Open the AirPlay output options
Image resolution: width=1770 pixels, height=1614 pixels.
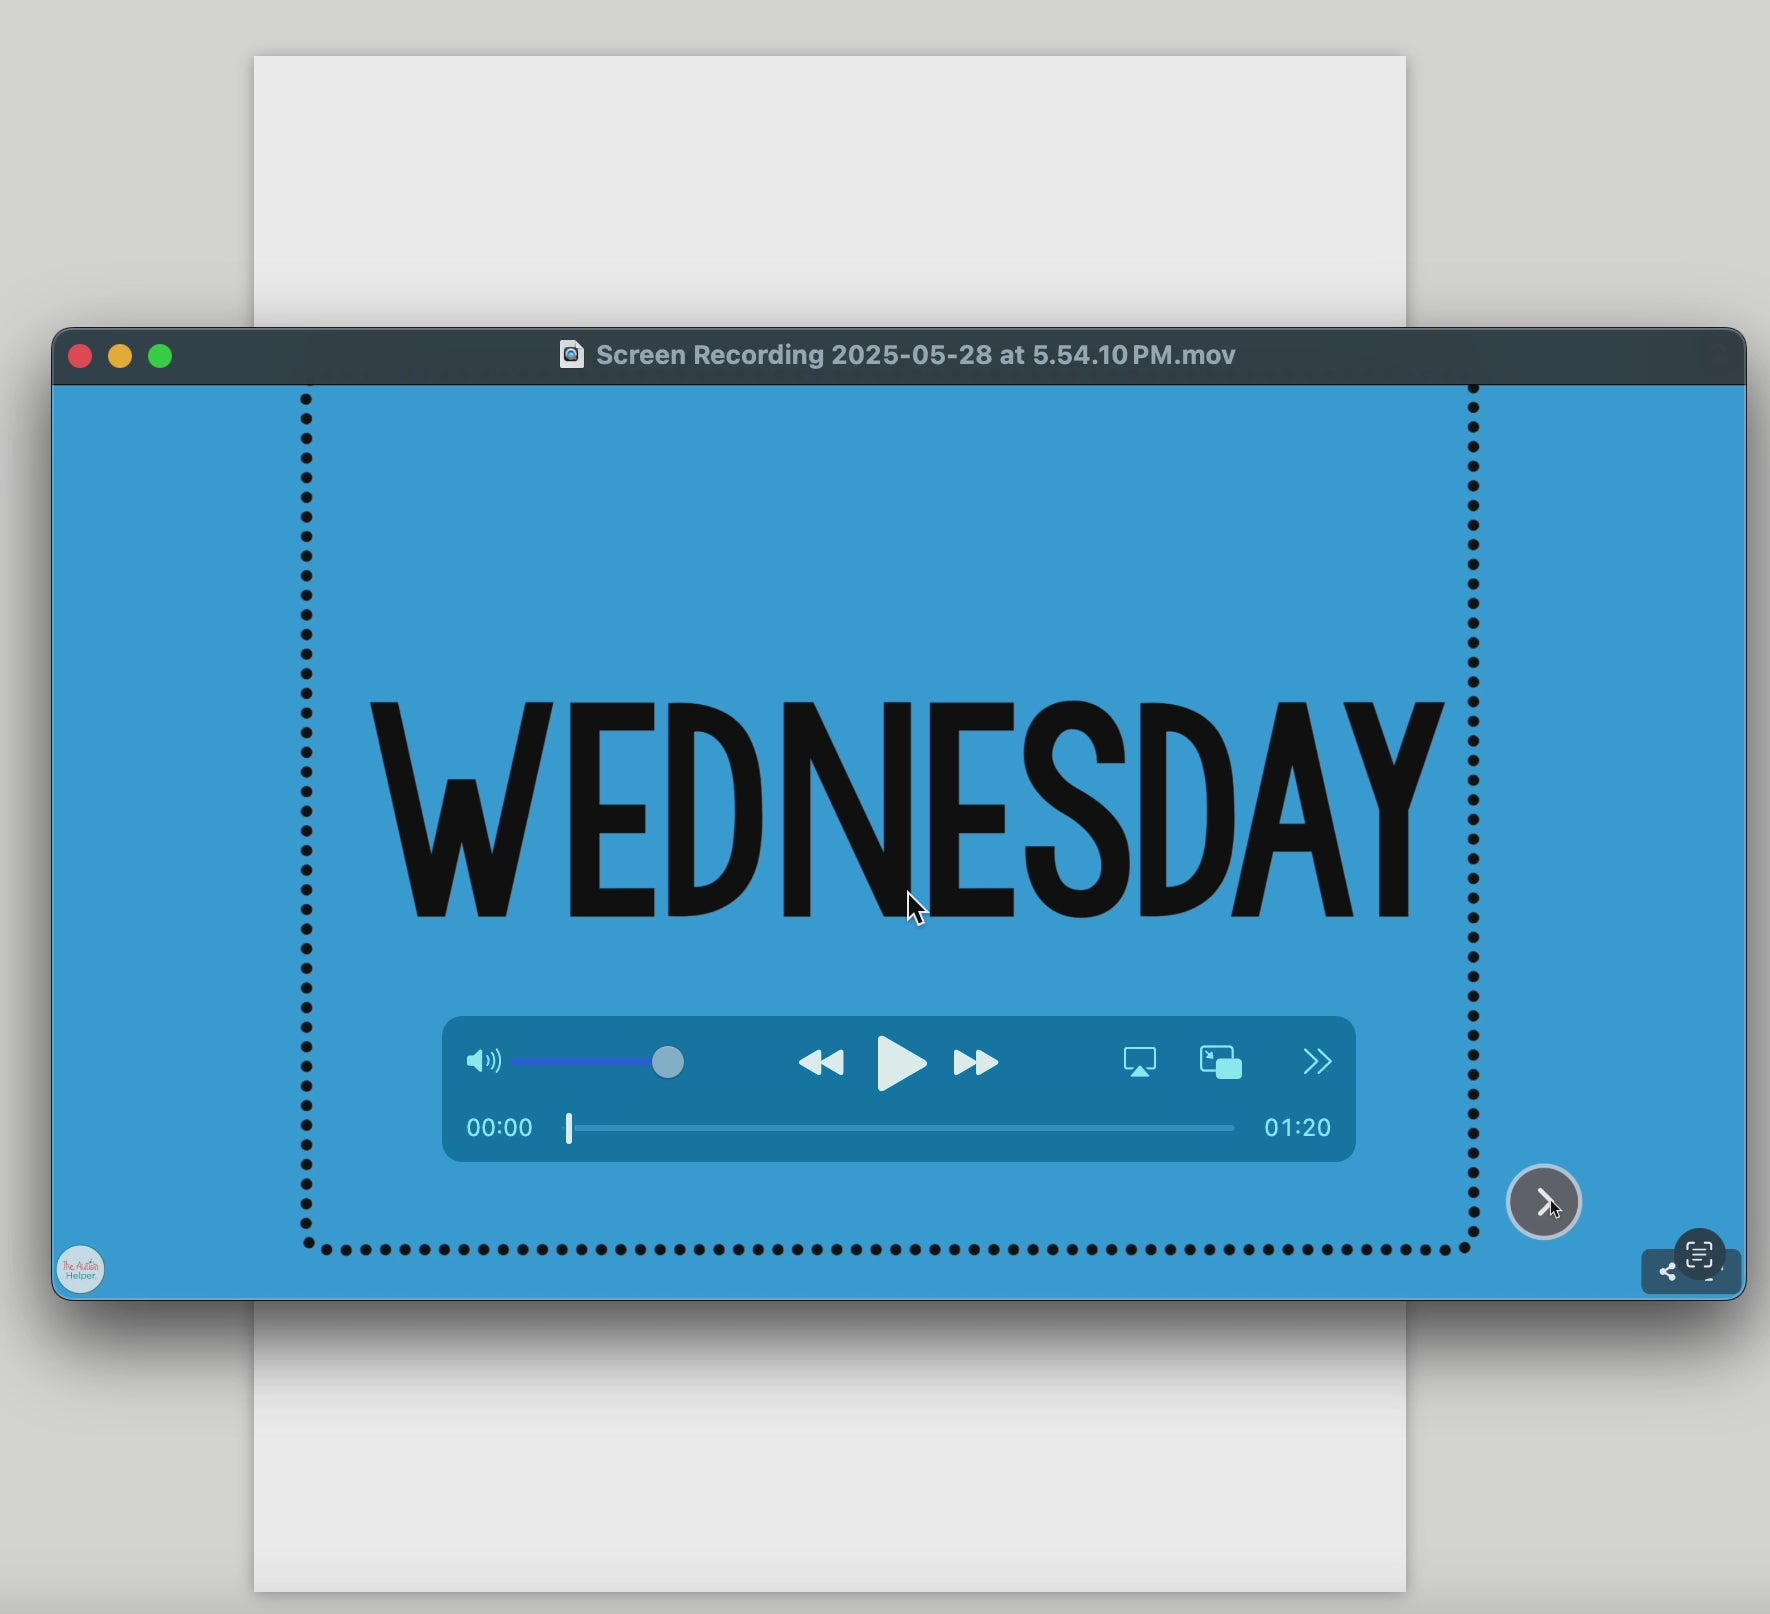(x=1140, y=1062)
